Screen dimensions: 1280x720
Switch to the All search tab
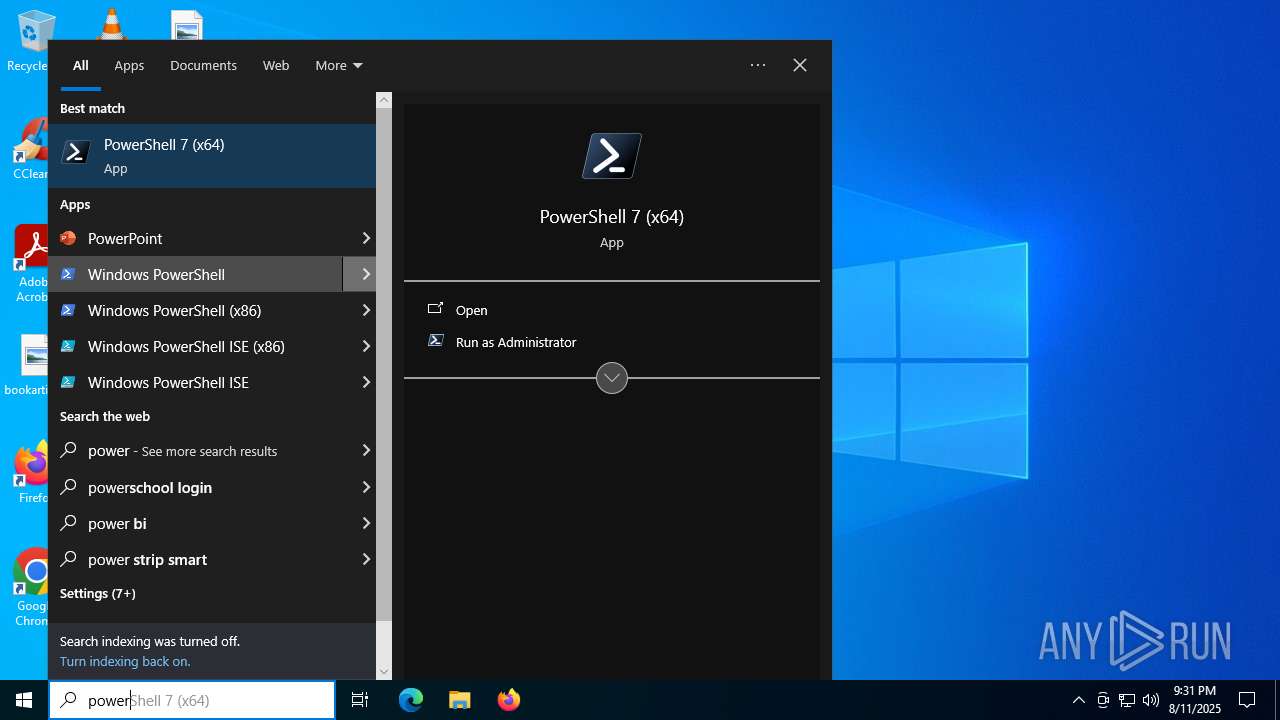click(x=81, y=65)
